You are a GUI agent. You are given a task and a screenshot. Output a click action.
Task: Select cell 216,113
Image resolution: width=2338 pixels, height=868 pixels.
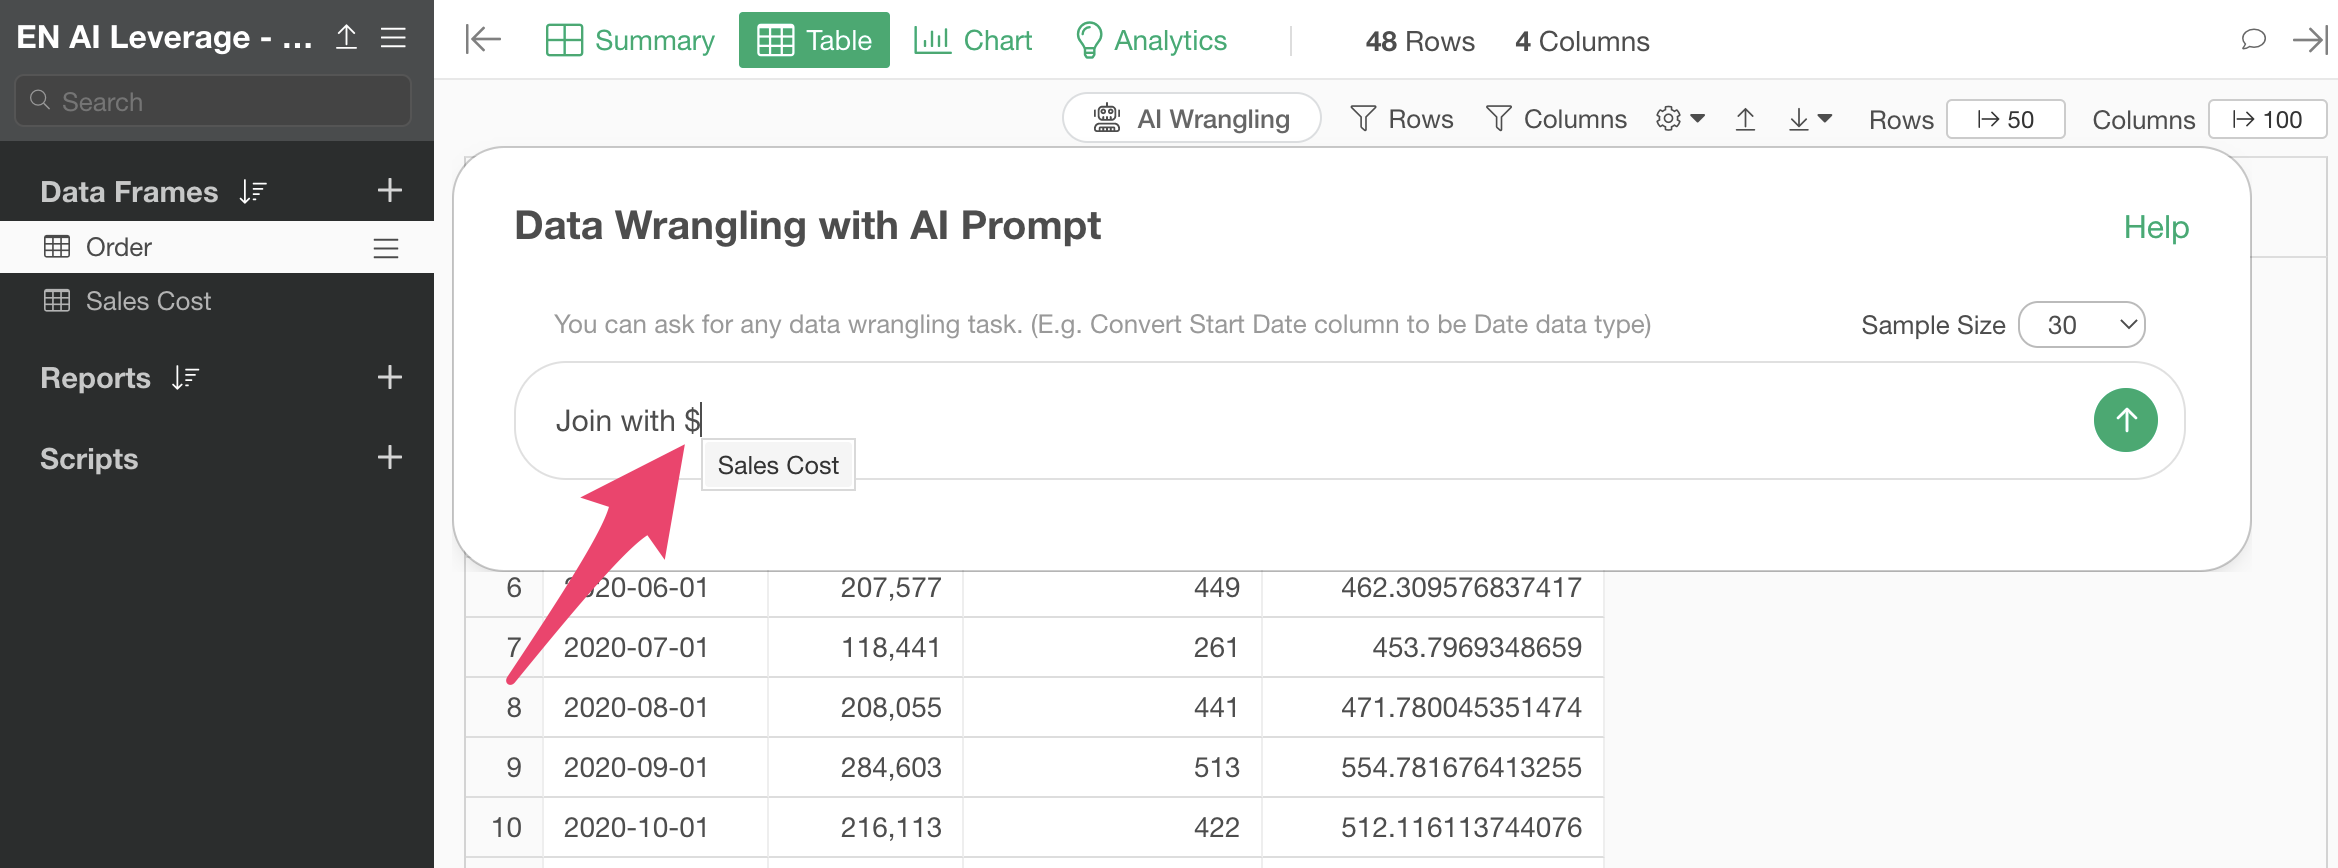[865, 827]
